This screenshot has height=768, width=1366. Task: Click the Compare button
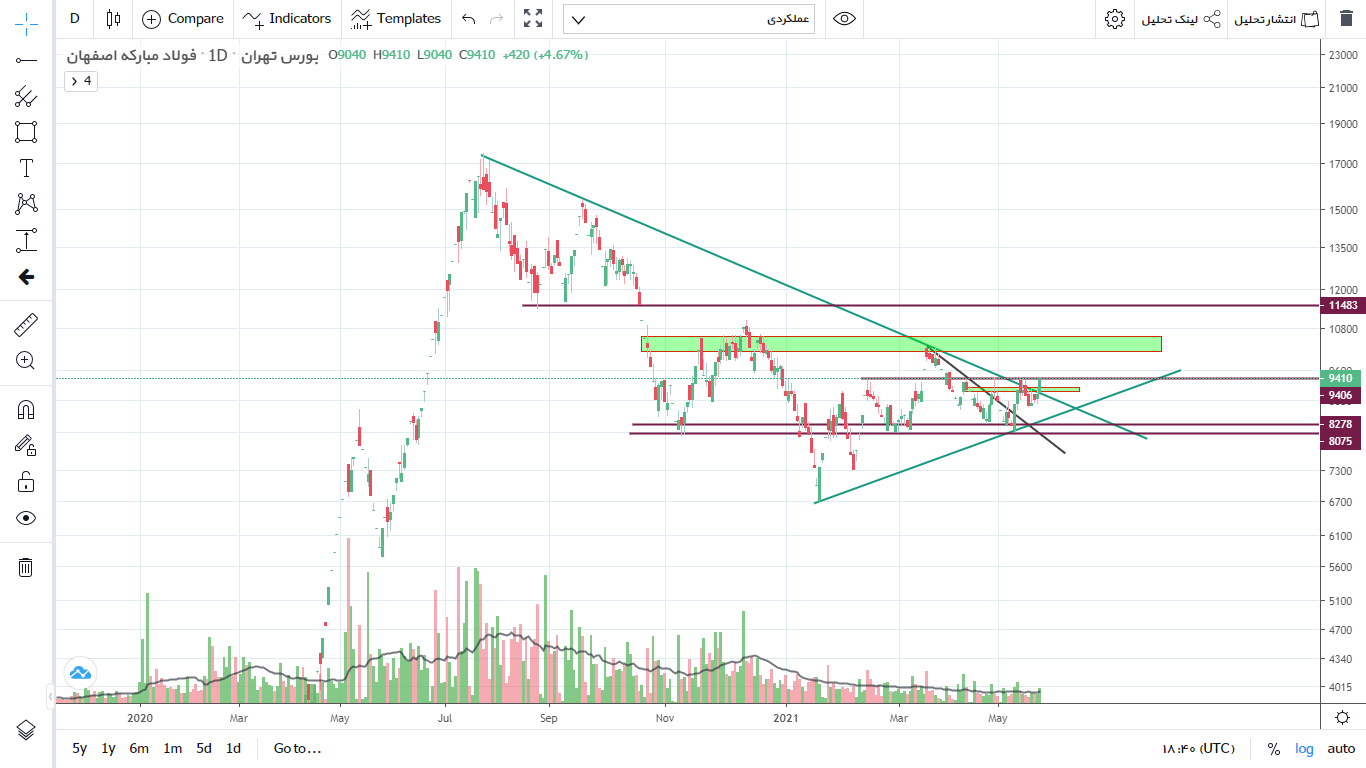pos(183,19)
